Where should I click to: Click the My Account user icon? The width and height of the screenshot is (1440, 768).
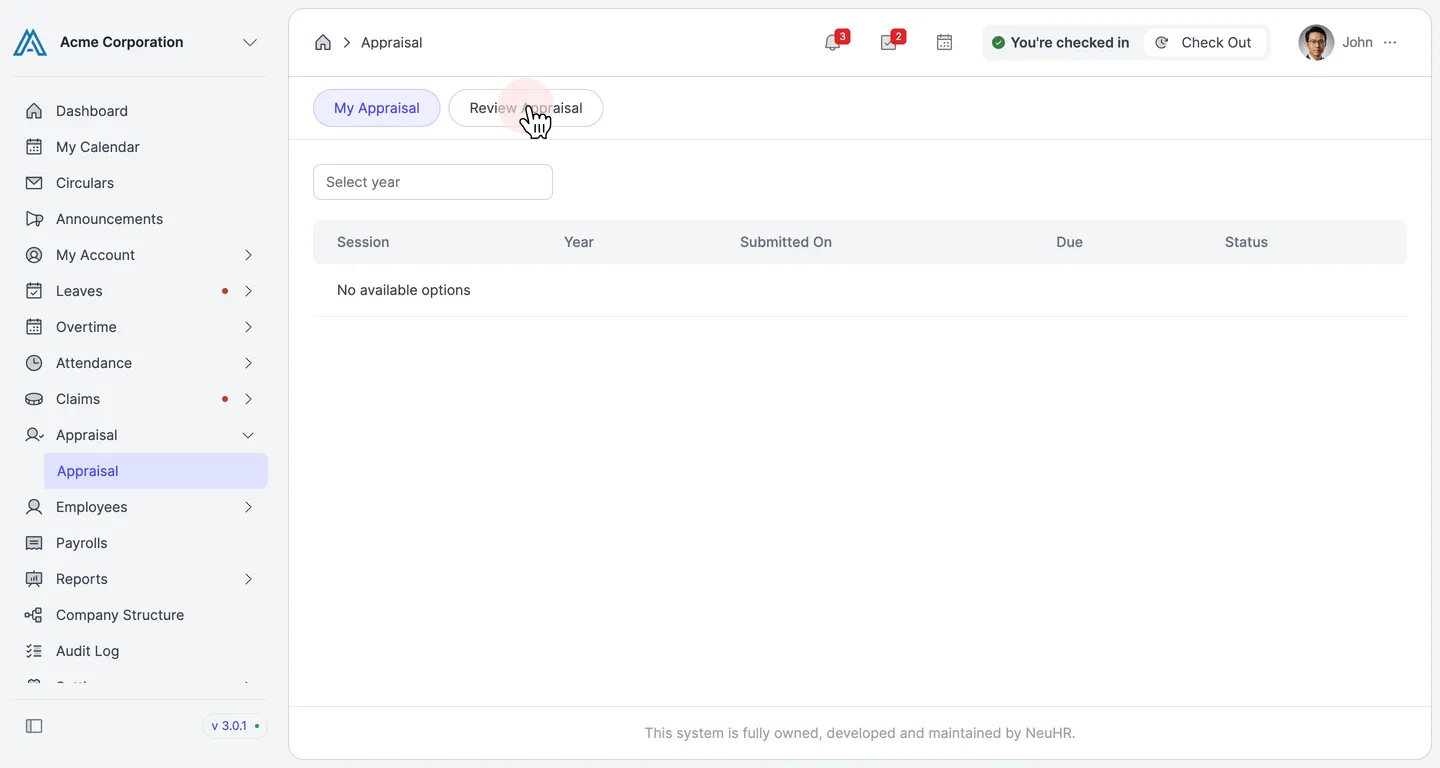[x=34, y=255]
